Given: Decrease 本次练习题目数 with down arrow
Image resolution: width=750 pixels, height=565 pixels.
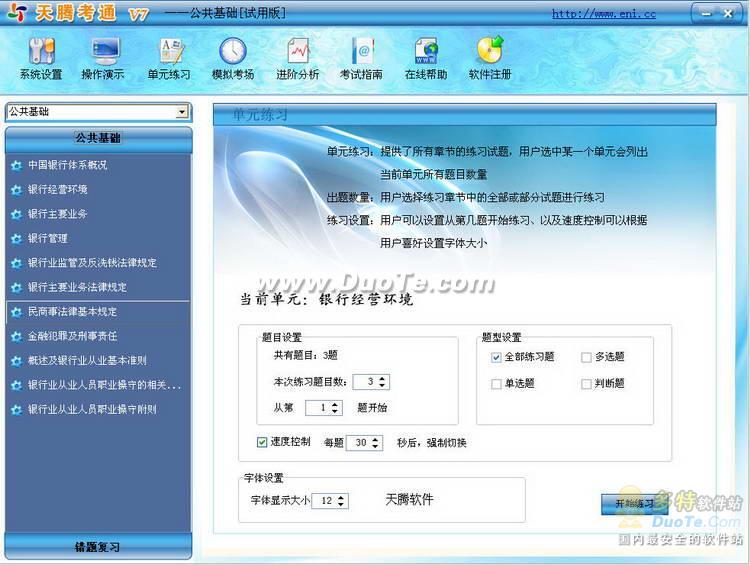Looking at the screenshot, I should click(382, 385).
